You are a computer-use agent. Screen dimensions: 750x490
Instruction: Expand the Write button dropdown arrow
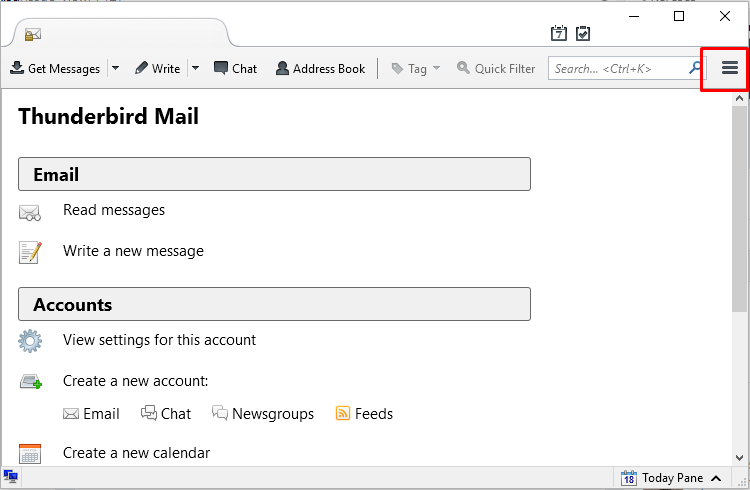tap(195, 68)
